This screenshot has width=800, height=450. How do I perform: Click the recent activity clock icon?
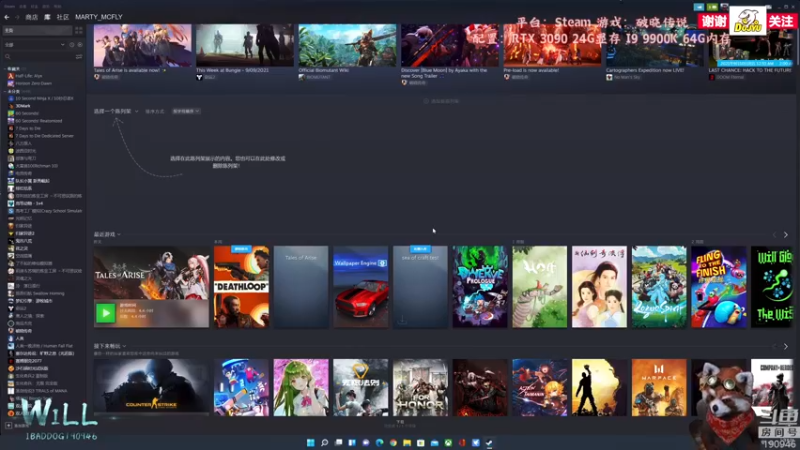tap(72, 44)
